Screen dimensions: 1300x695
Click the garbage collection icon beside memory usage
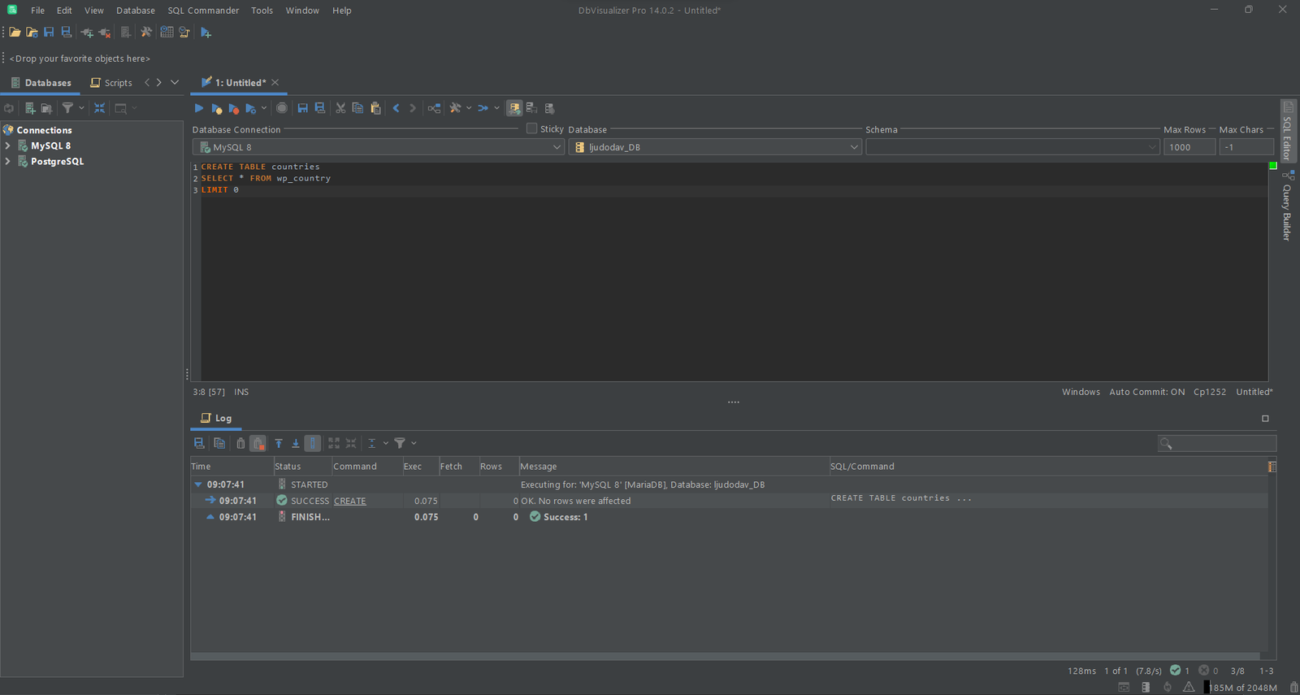[x=1294, y=687]
